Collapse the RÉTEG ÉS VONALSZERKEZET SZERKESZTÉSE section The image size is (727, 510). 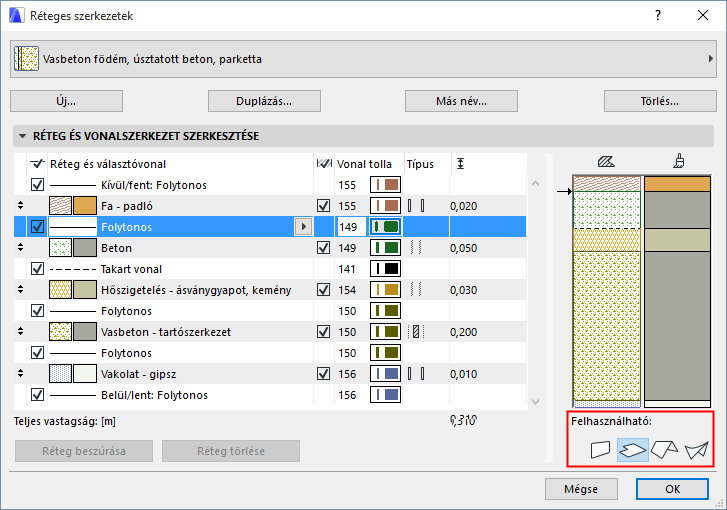pyautogui.click(x=22, y=136)
